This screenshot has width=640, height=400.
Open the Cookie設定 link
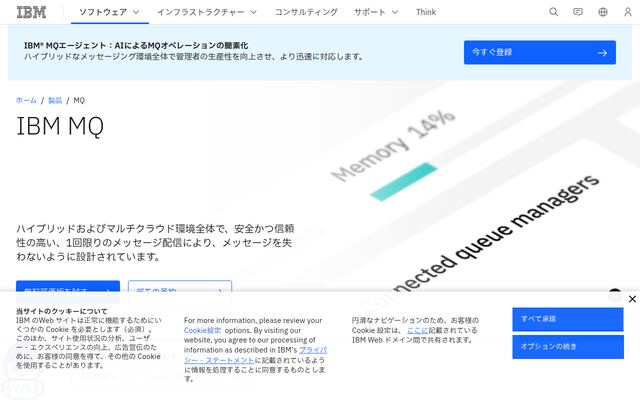point(202,330)
